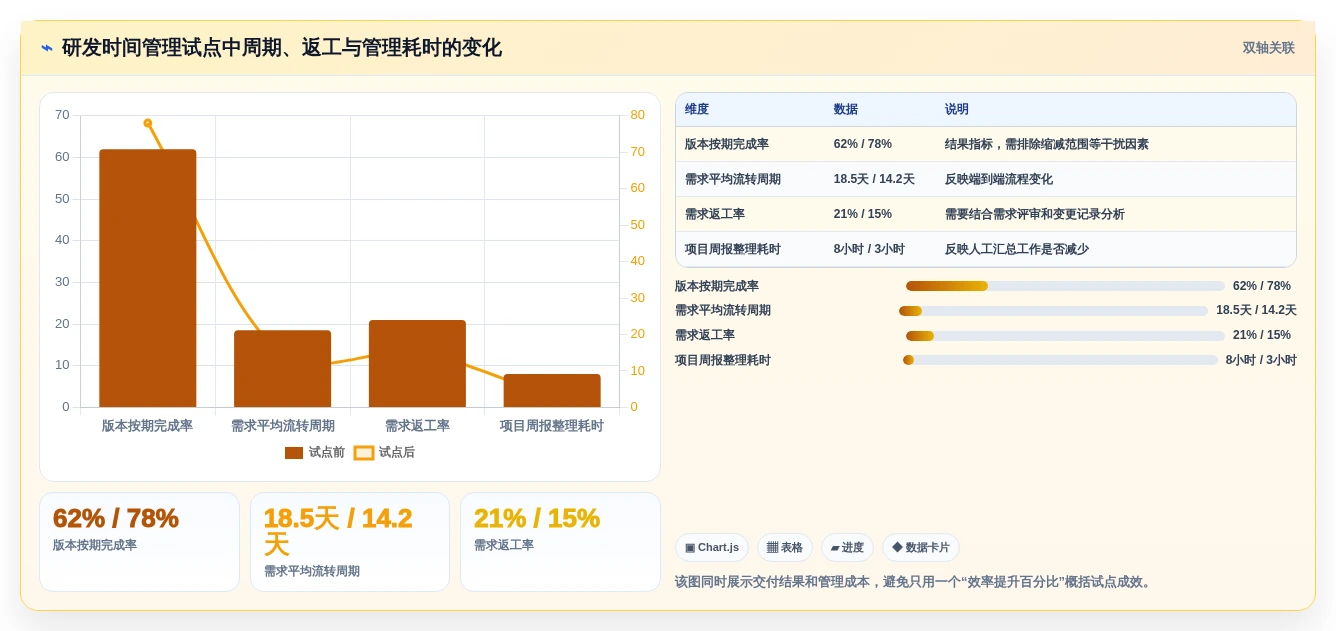Click the first orange line data point
Image resolution: width=1336 pixels, height=631 pixels.
(148, 123)
